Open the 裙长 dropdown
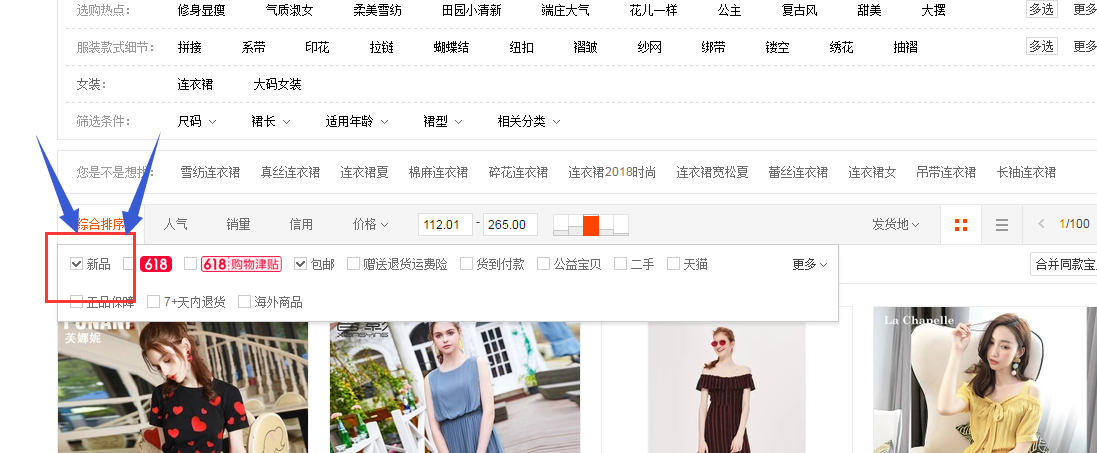Viewport: 1097px width, 453px height. (x=270, y=122)
